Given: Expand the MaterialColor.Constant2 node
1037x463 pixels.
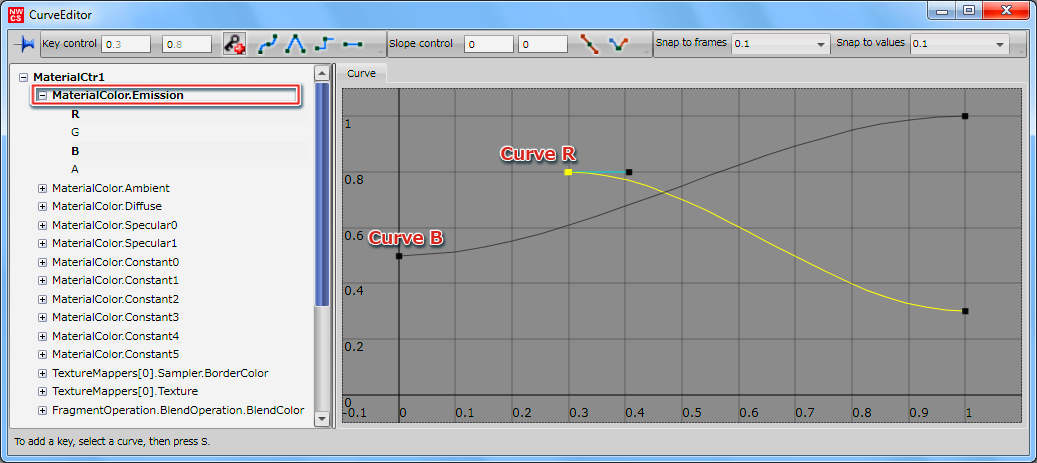Looking at the screenshot, I should click(43, 299).
